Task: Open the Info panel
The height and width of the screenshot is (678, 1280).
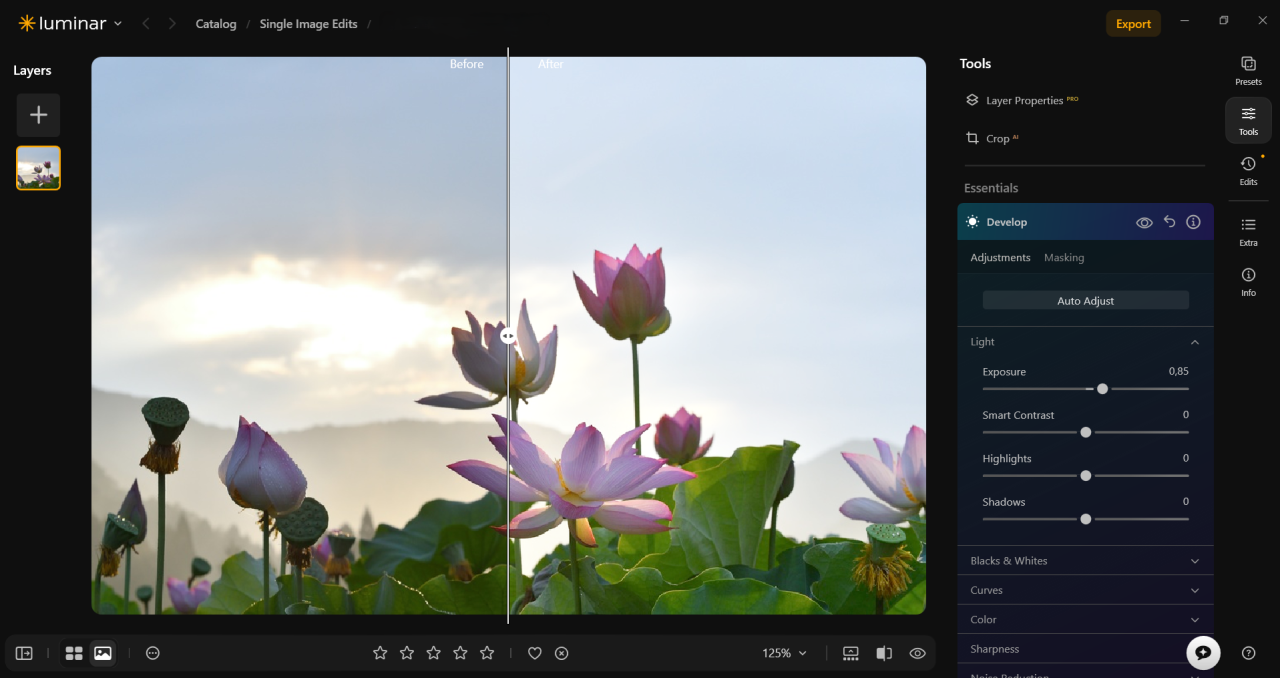Action: (1248, 281)
